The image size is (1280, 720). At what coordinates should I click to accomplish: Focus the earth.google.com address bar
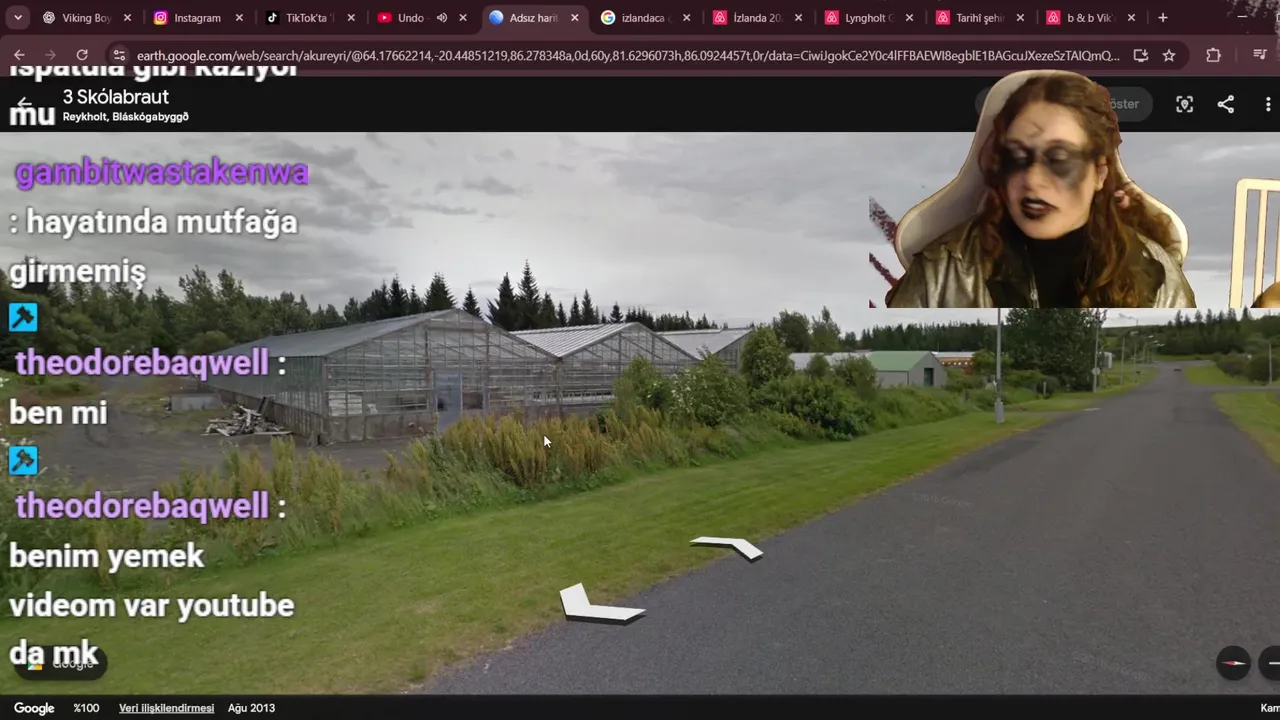click(628, 55)
